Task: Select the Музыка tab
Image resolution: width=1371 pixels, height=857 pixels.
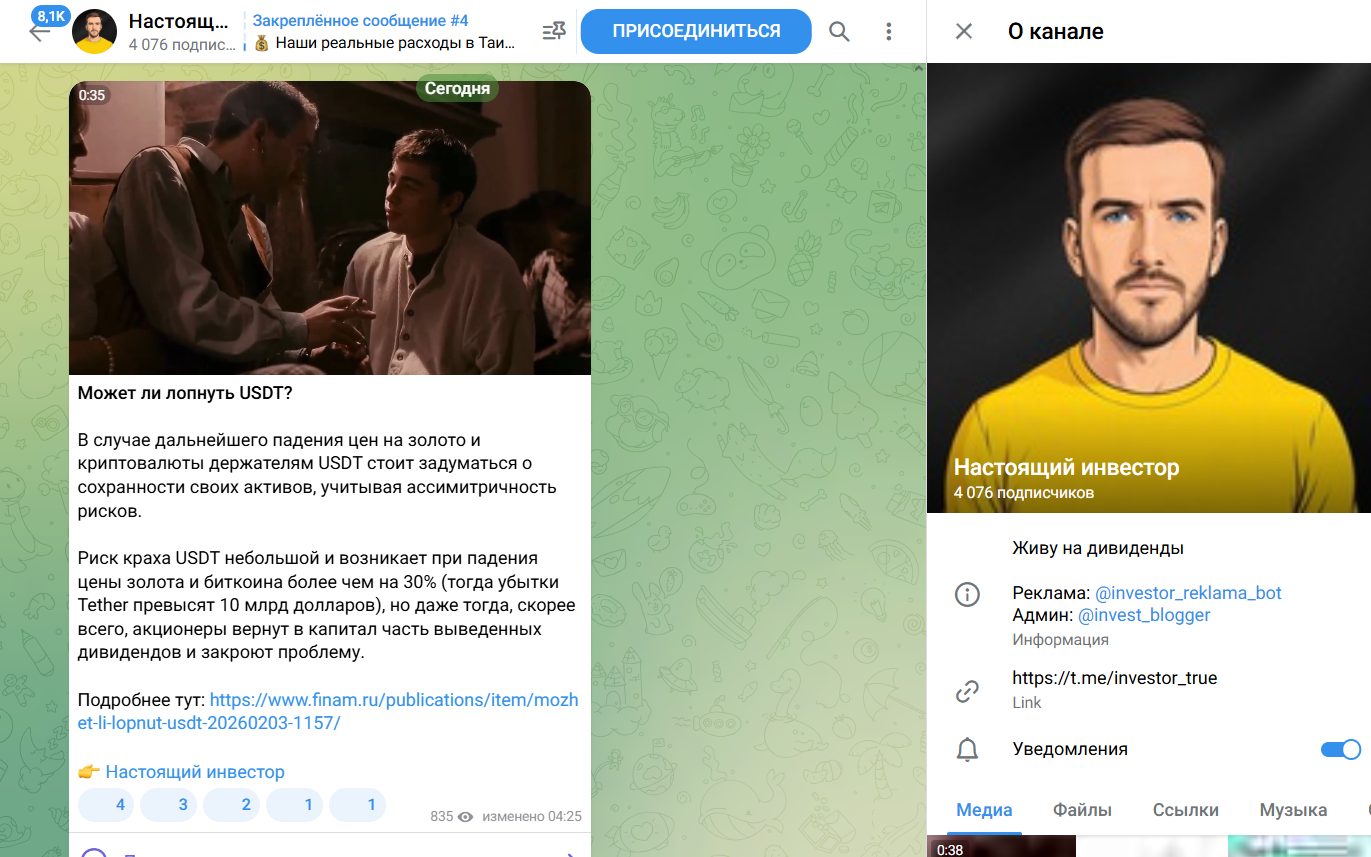Action: pyautogui.click(x=1293, y=810)
